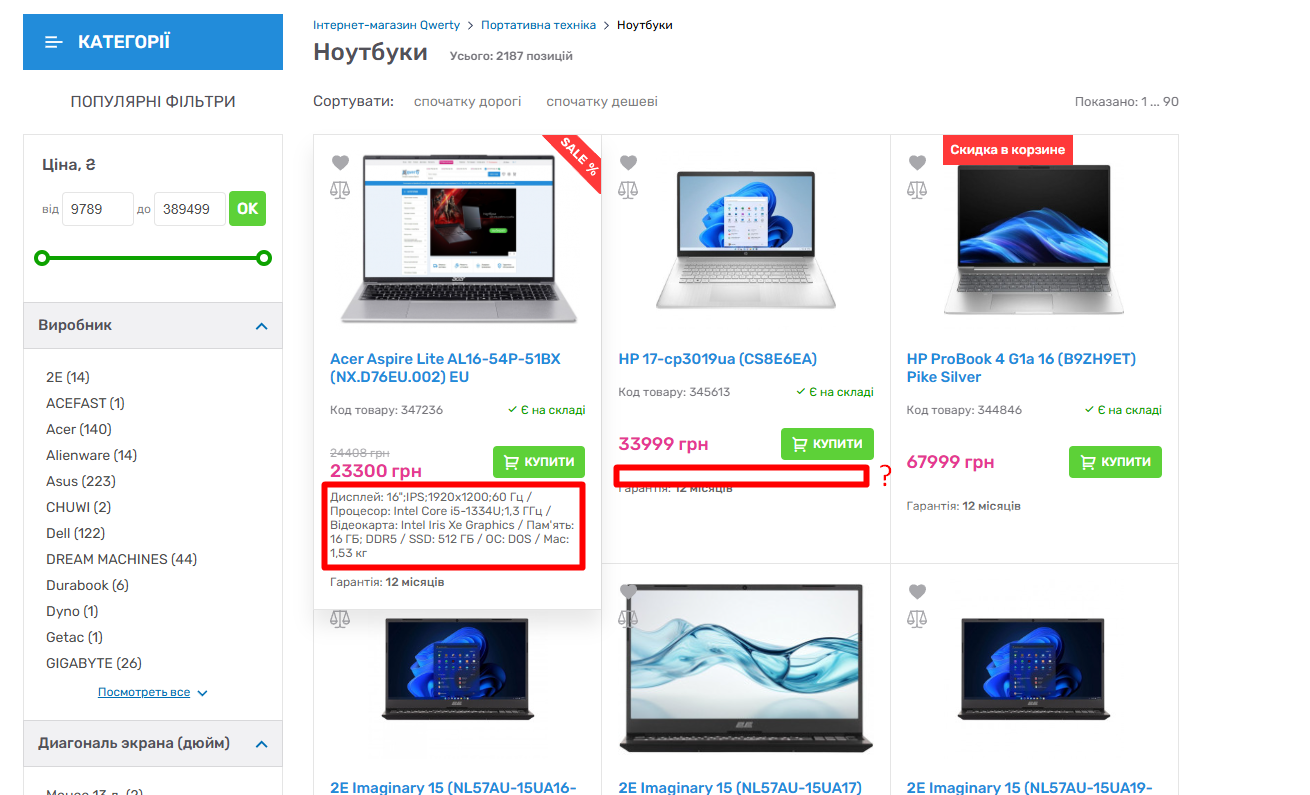The width and height of the screenshot is (1310, 795).
Task: Compare Acer Aspire Lite using scales icon
Action: point(340,189)
